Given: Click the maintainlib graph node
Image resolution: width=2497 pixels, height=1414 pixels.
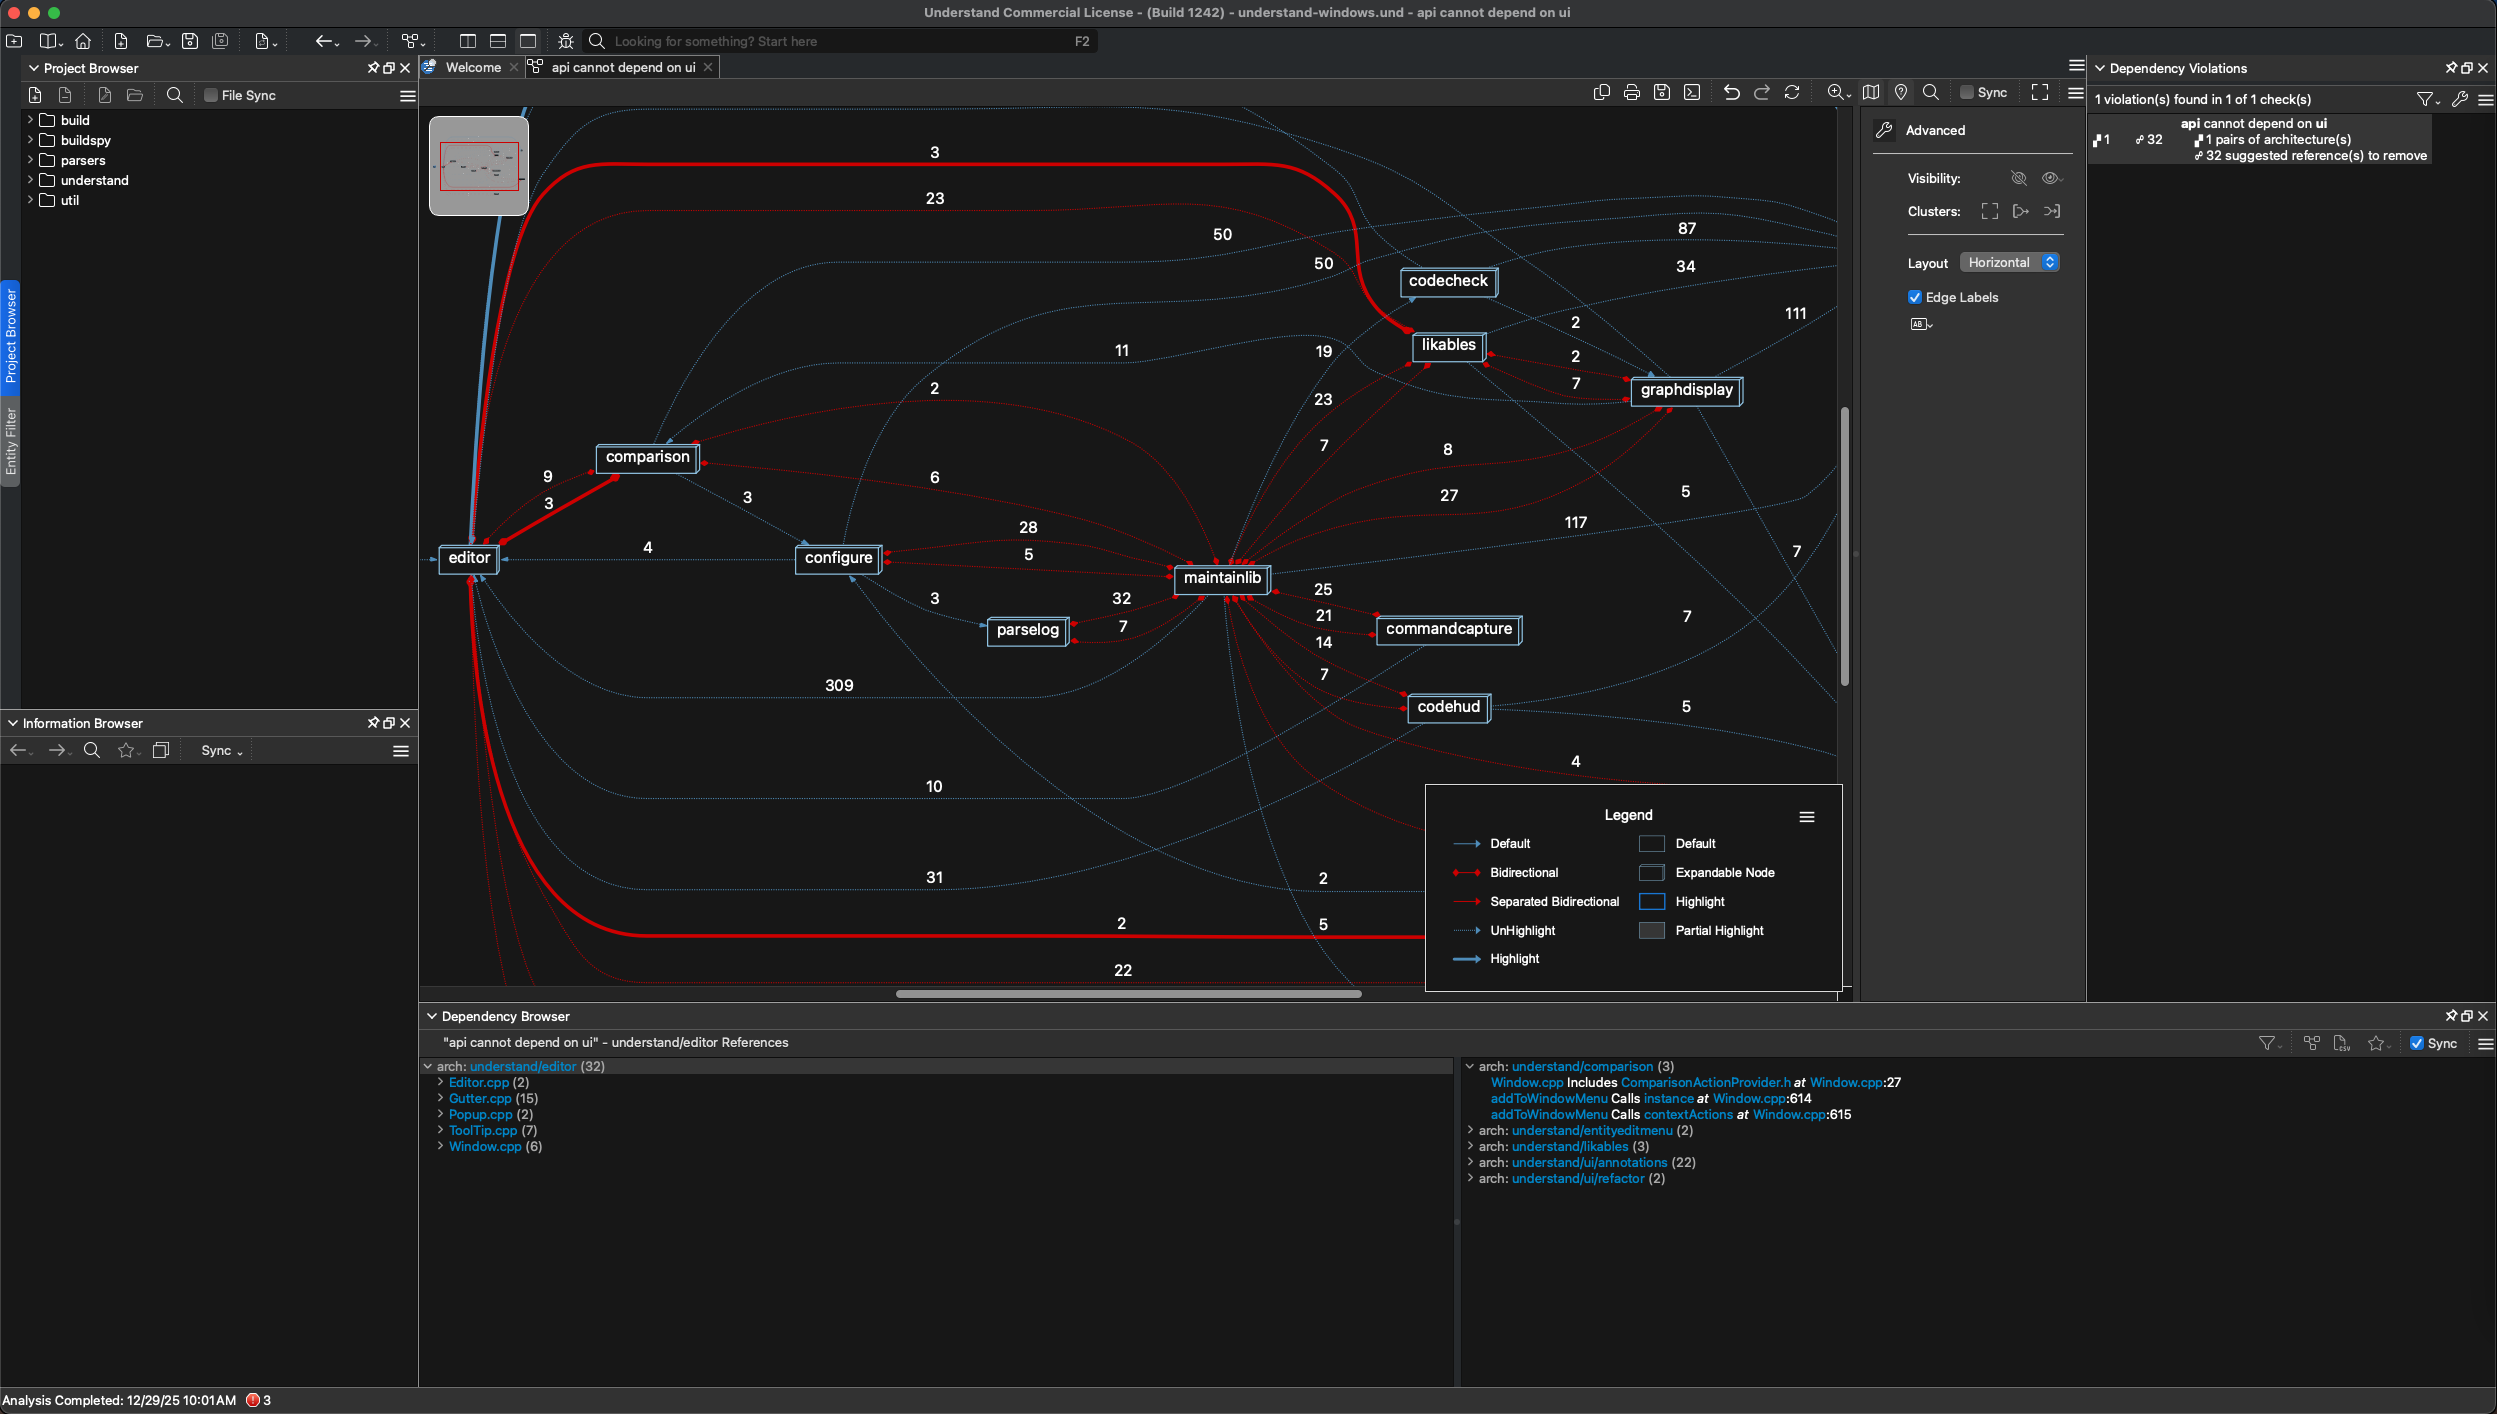Looking at the screenshot, I should (x=1221, y=578).
